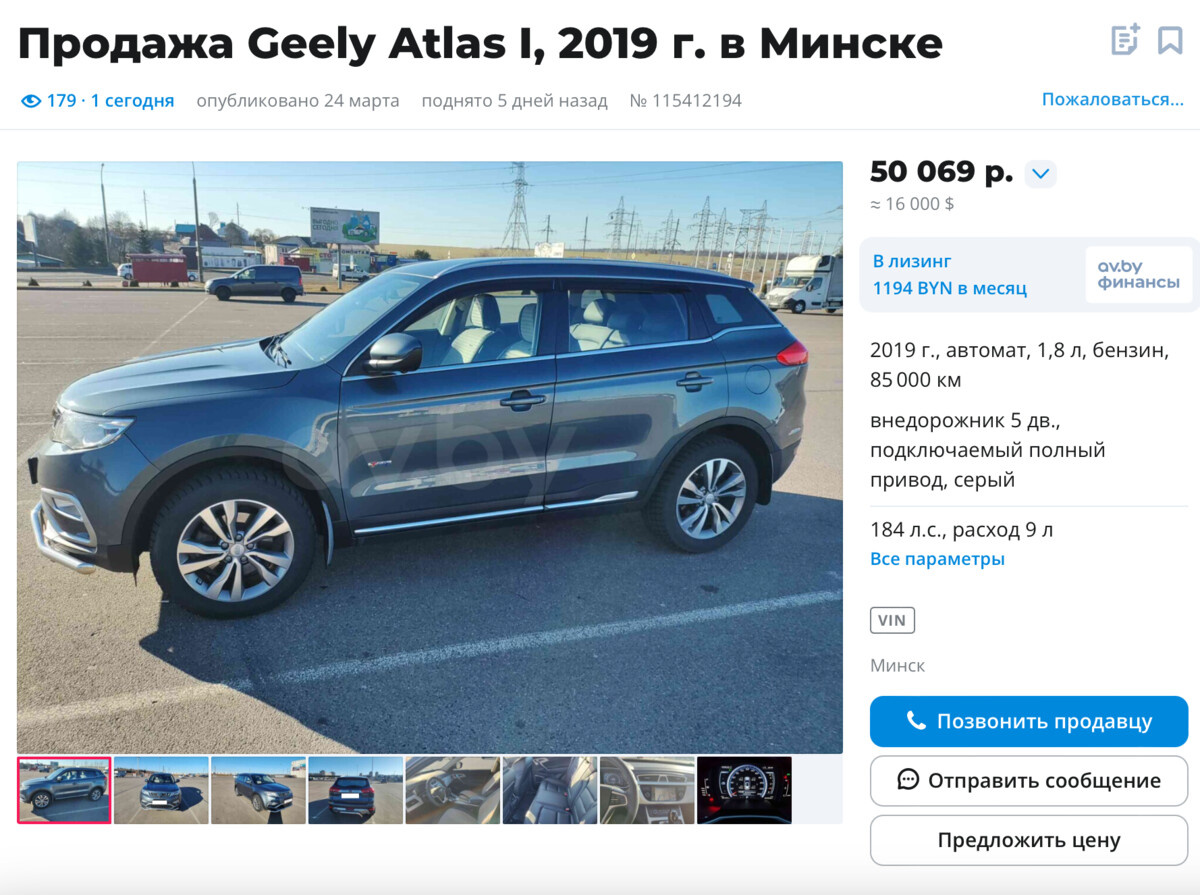Open the av.by финансы logo

pyautogui.click(x=1138, y=275)
